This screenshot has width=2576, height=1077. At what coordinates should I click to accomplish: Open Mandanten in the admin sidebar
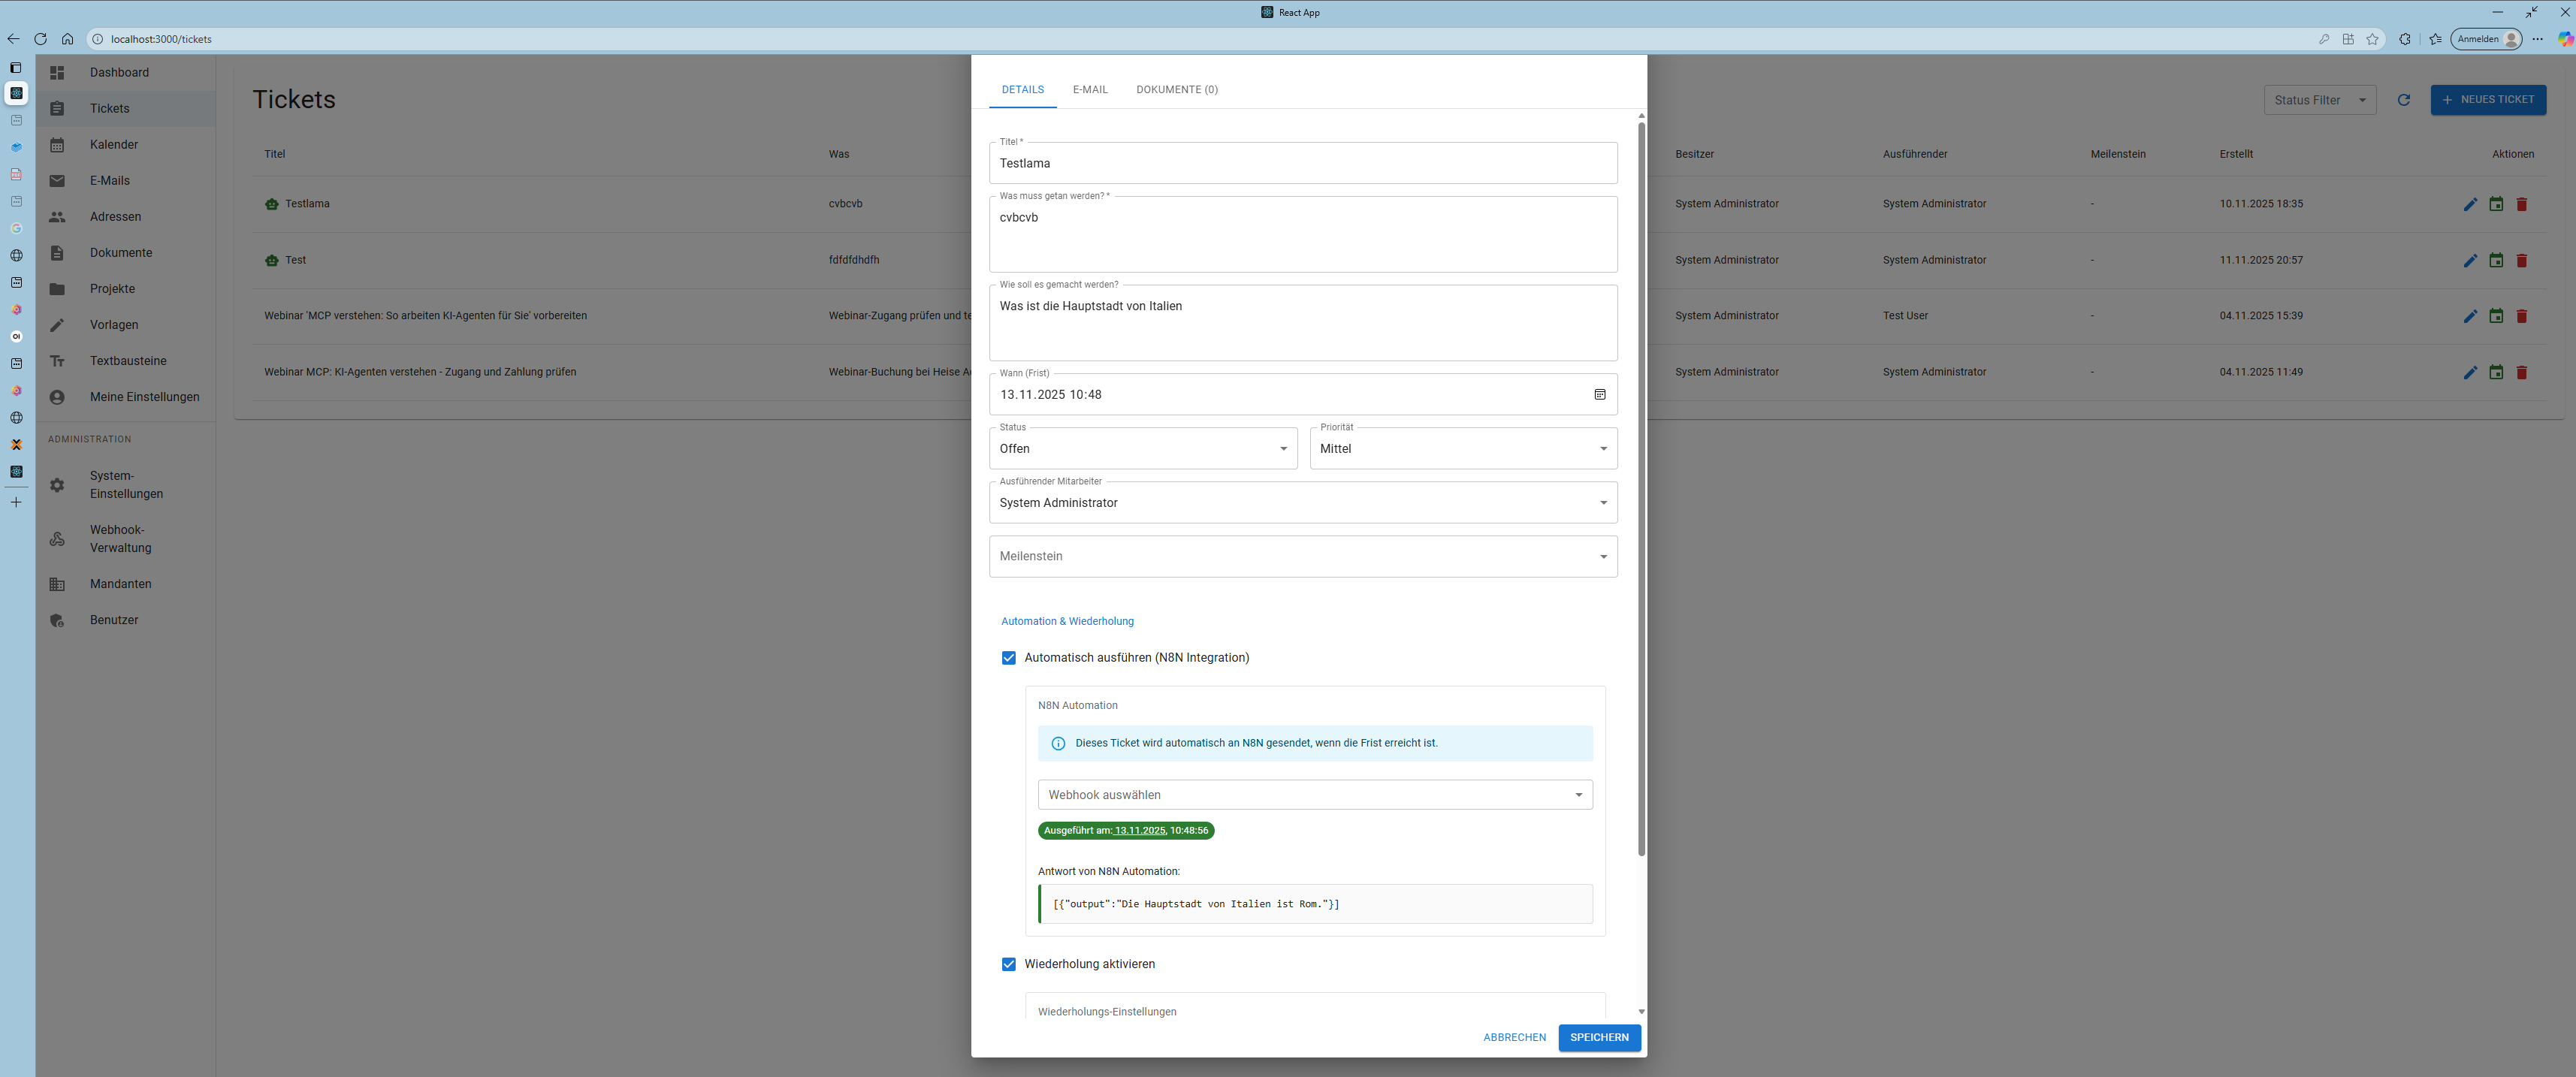(x=120, y=584)
